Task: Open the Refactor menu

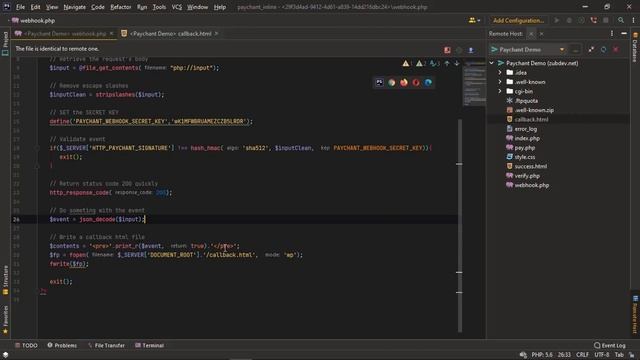Action: point(120,7)
